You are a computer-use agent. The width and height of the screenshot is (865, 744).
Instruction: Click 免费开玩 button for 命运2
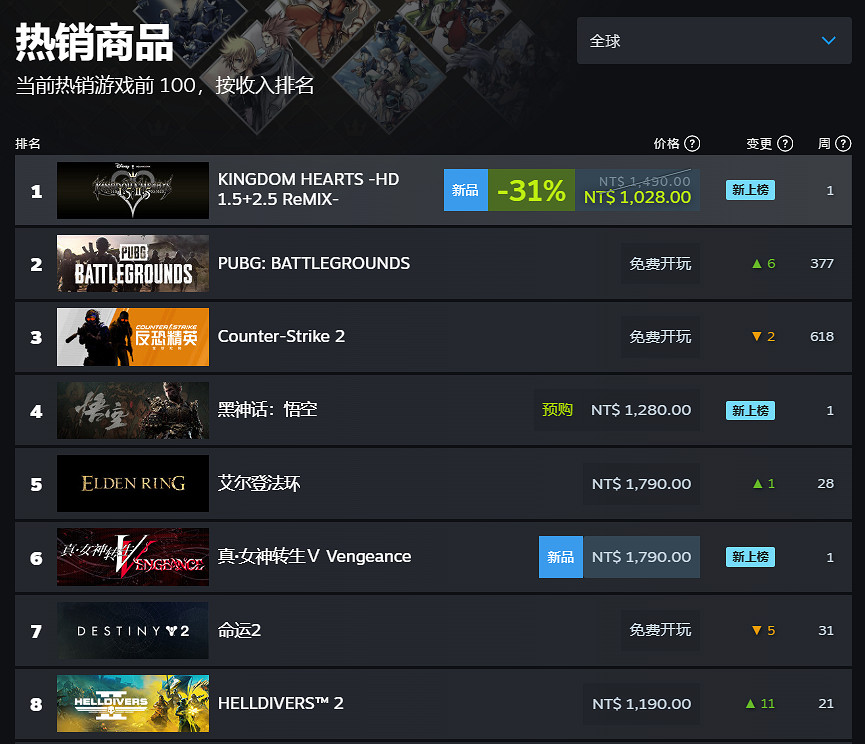coord(660,630)
